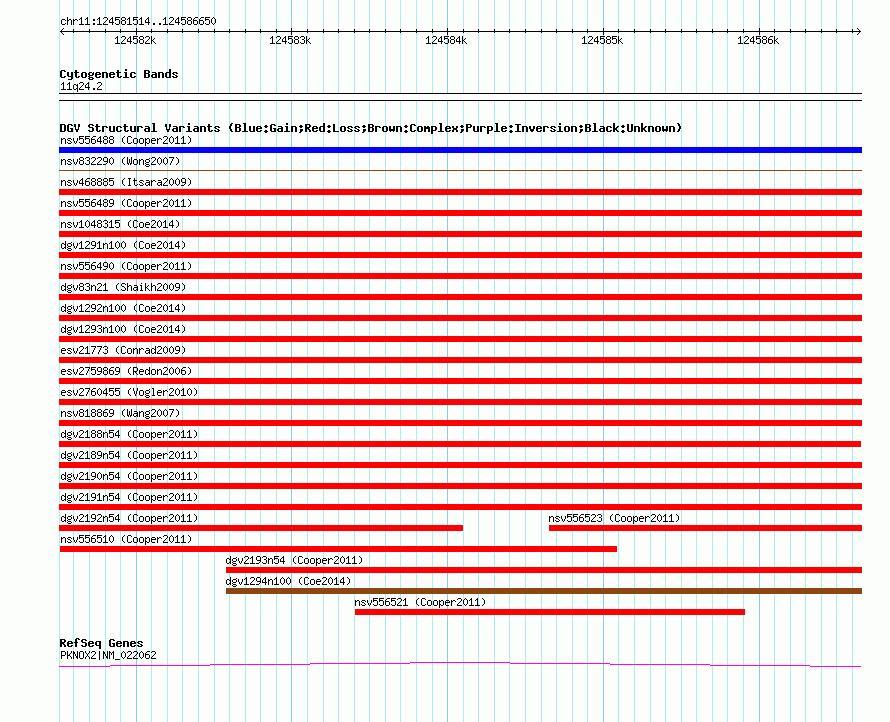This screenshot has width=890, height=722.
Task: Open nsv818869 (Wang2007) variant label
Action: [x=120, y=413]
